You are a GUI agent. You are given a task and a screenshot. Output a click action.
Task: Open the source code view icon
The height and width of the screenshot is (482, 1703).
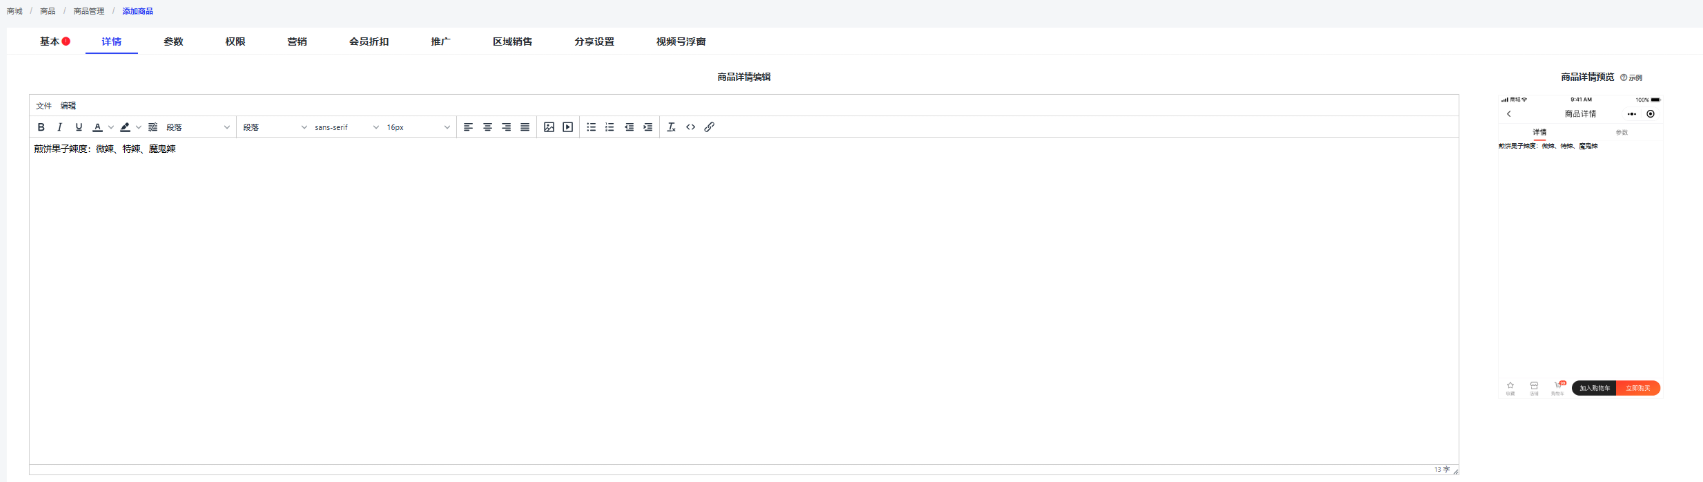[690, 127]
